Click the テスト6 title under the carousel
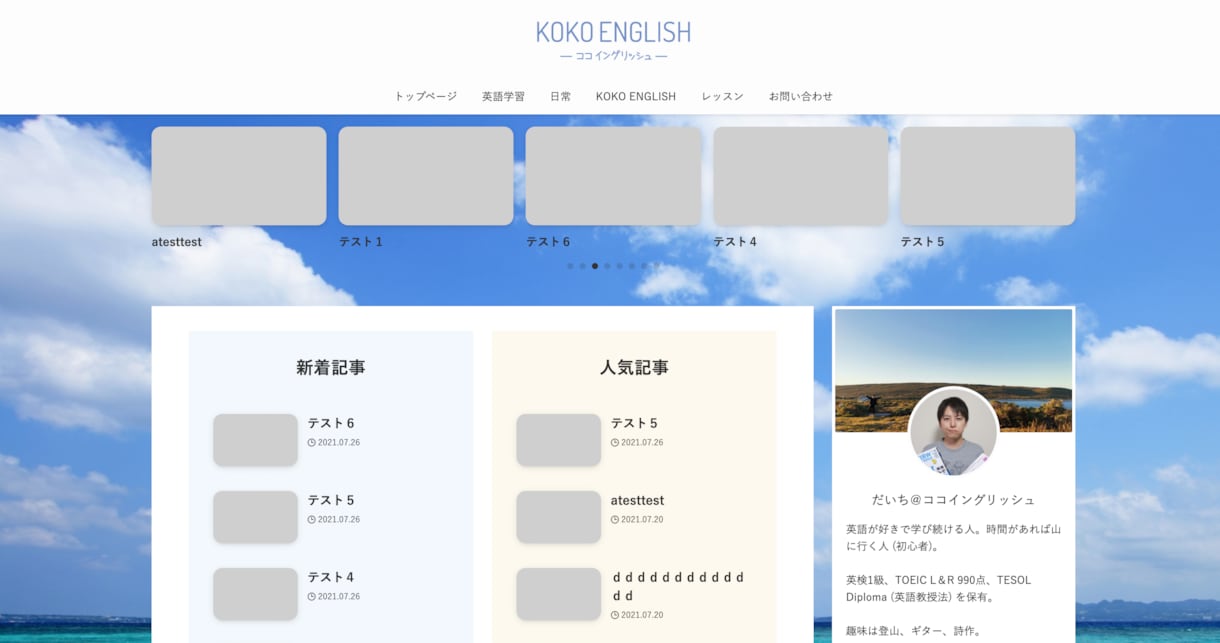The width and height of the screenshot is (1220, 643). 548,242
